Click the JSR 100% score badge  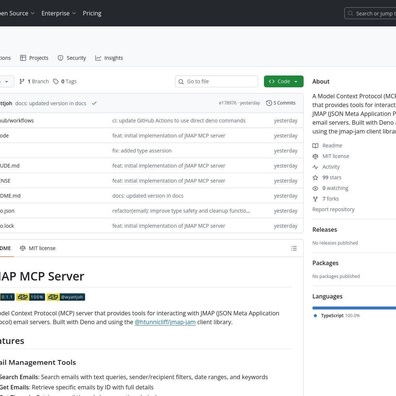coord(31,297)
